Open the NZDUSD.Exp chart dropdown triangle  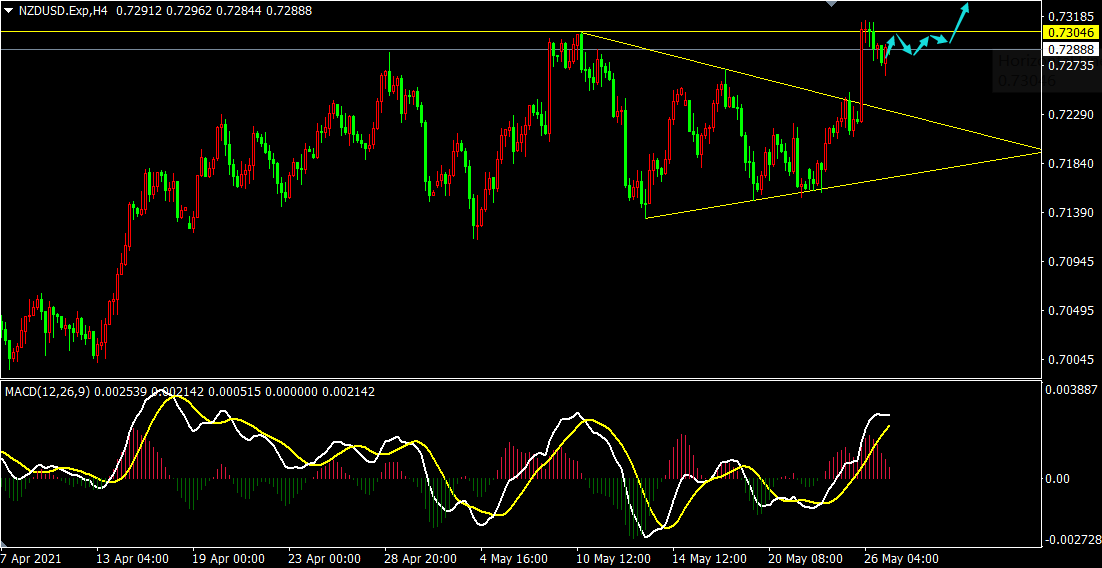pos(8,11)
